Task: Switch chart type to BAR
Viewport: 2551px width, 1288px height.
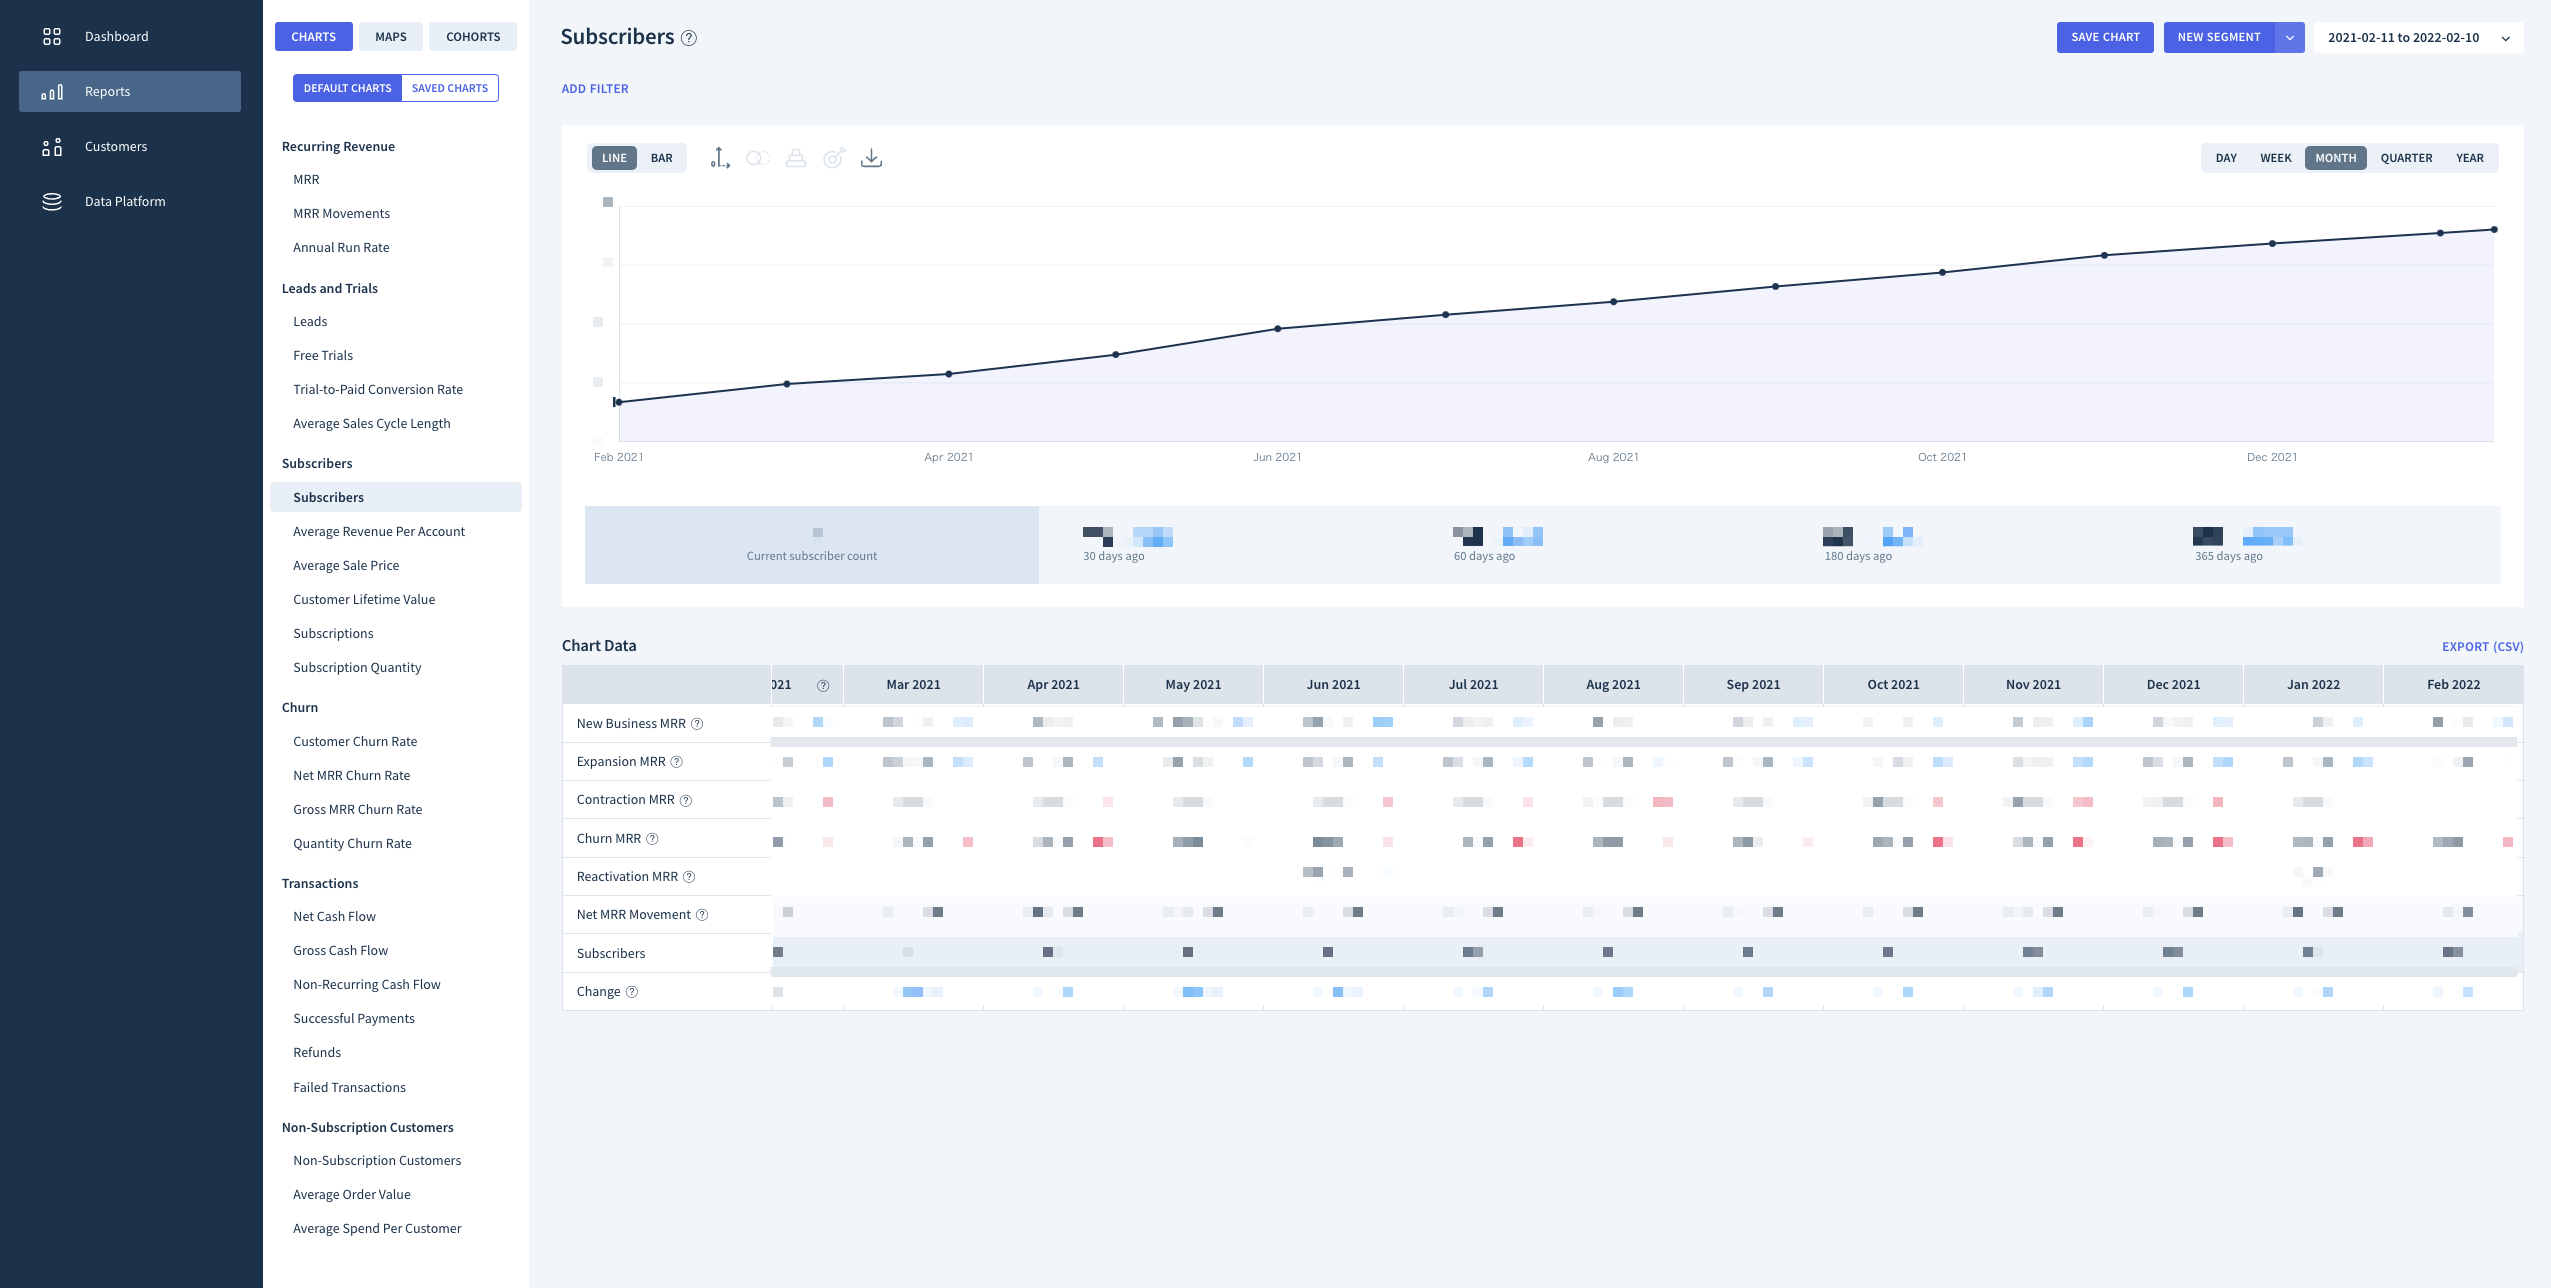Action: pyautogui.click(x=661, y=158)
